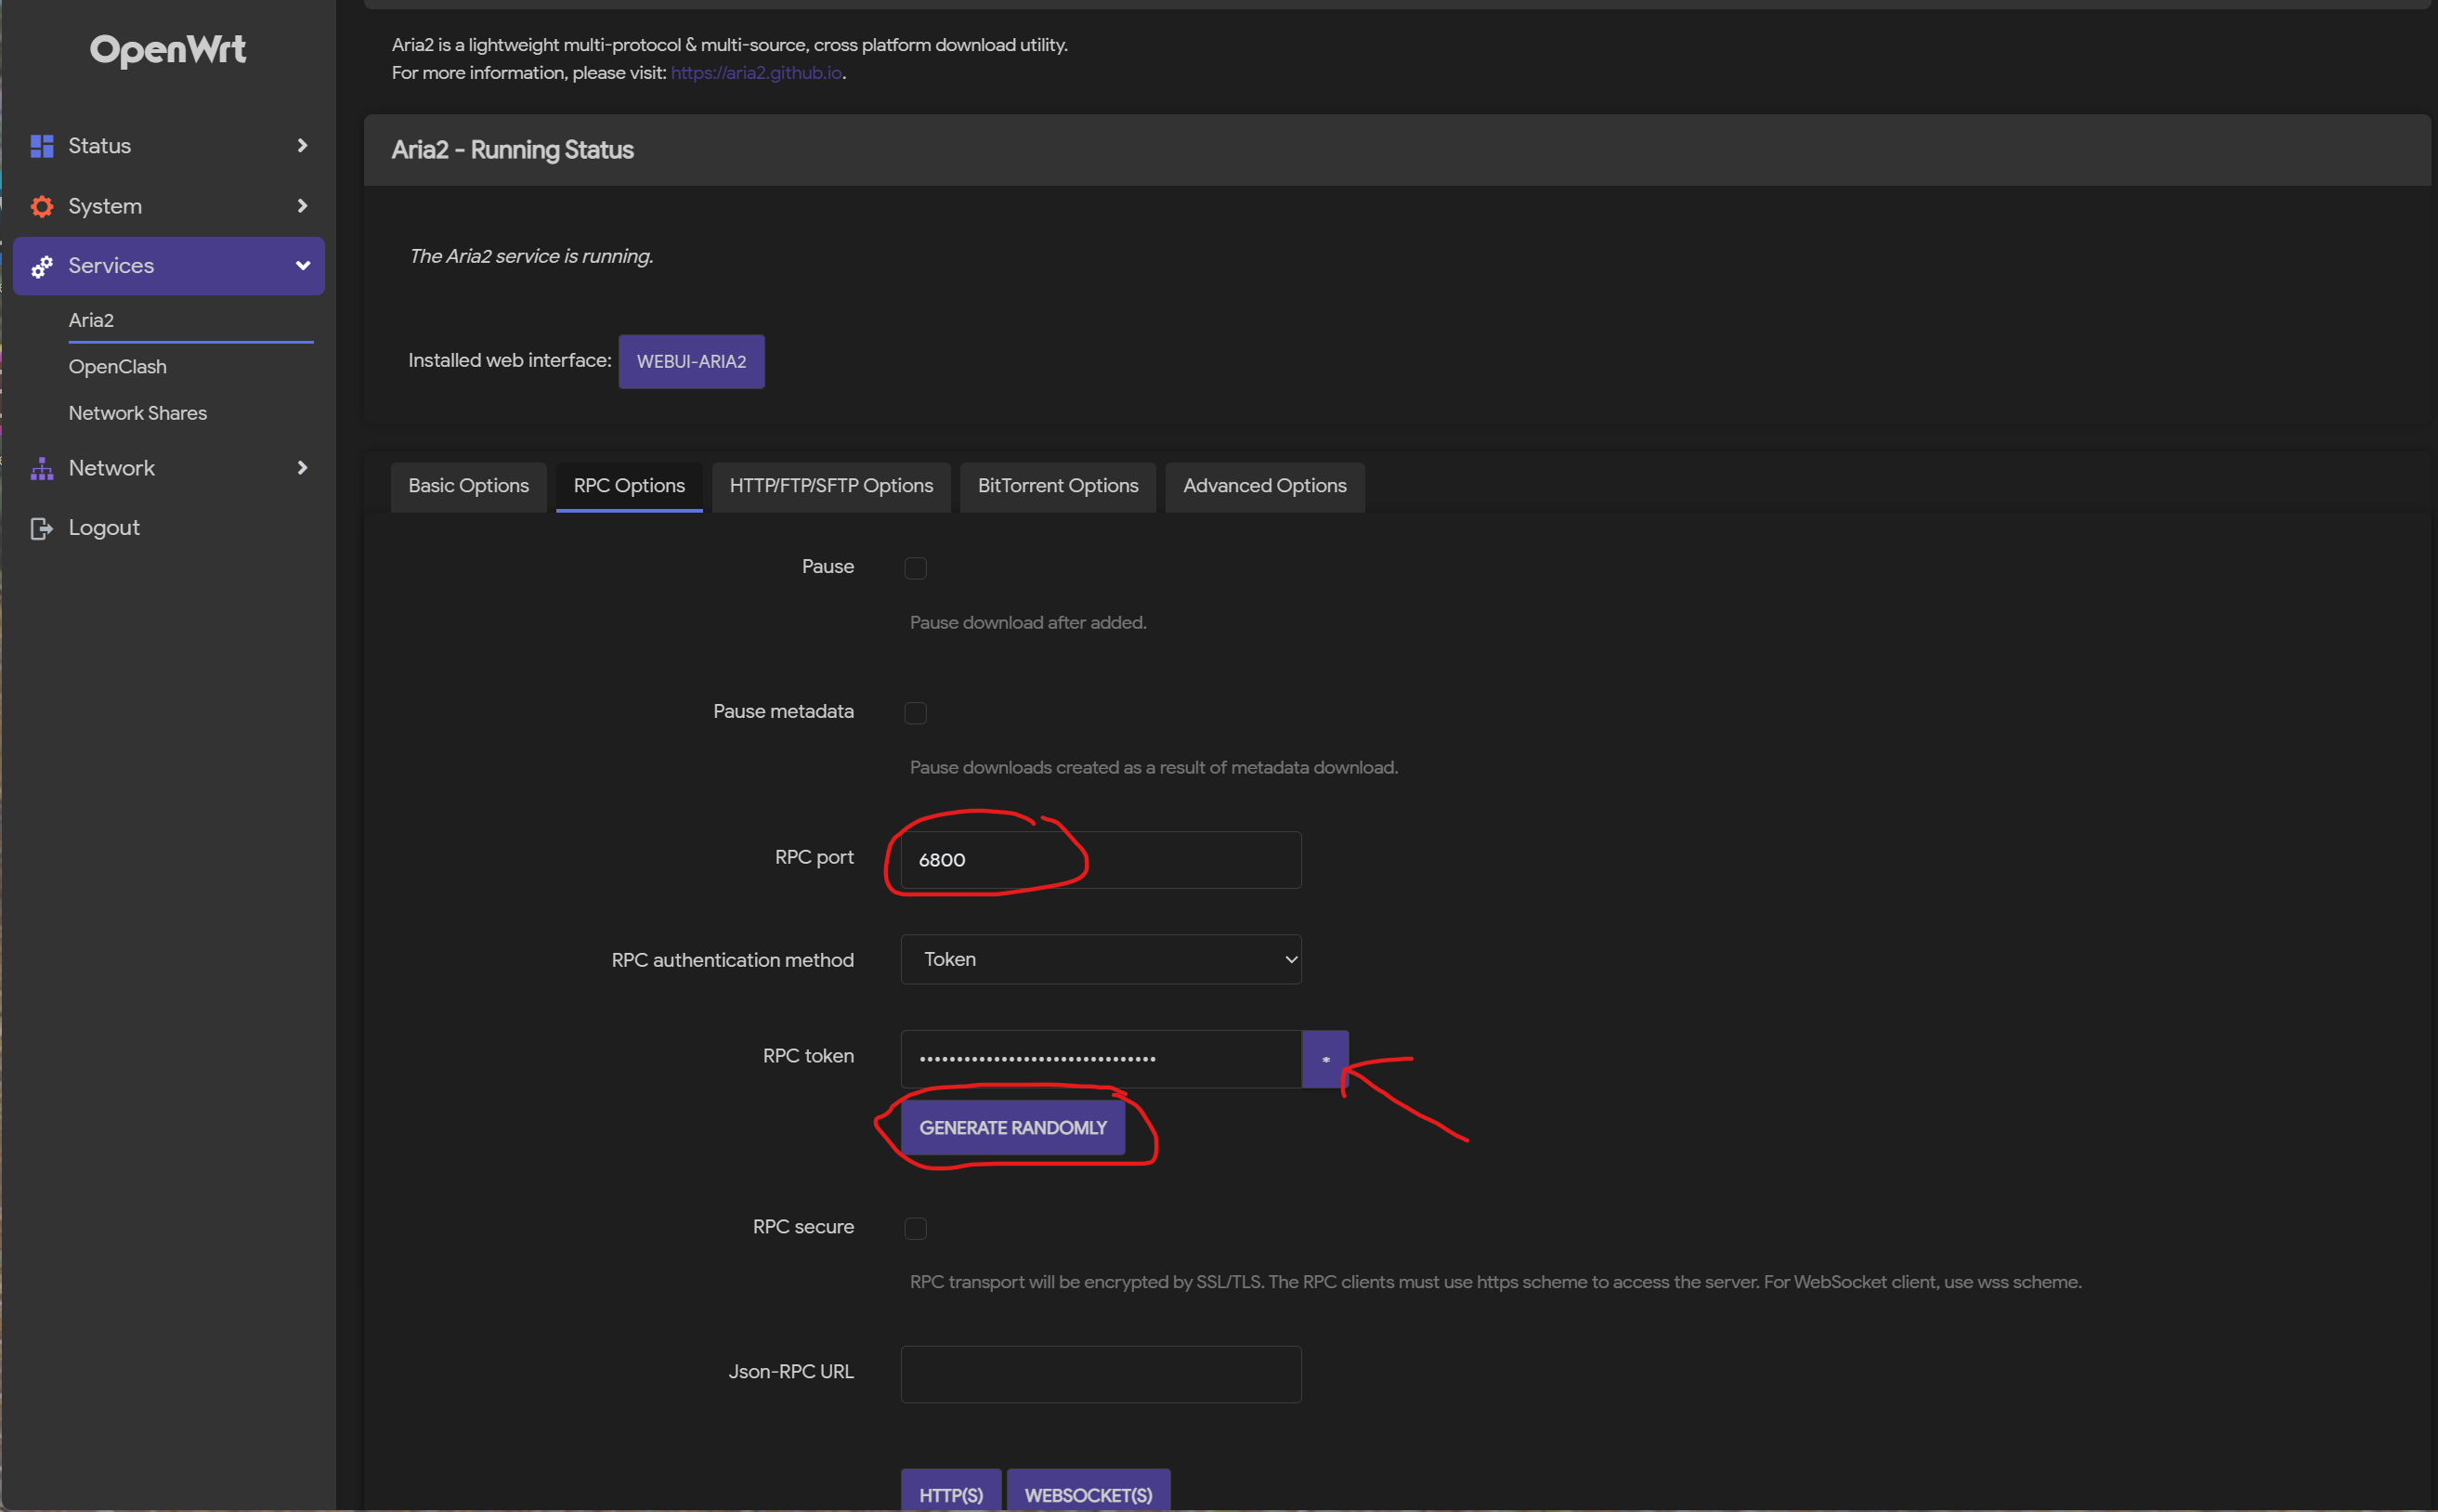Open Network Shares in the sidebar
This screenshot has width=2438, height=1512.
[x=137, y=413]
